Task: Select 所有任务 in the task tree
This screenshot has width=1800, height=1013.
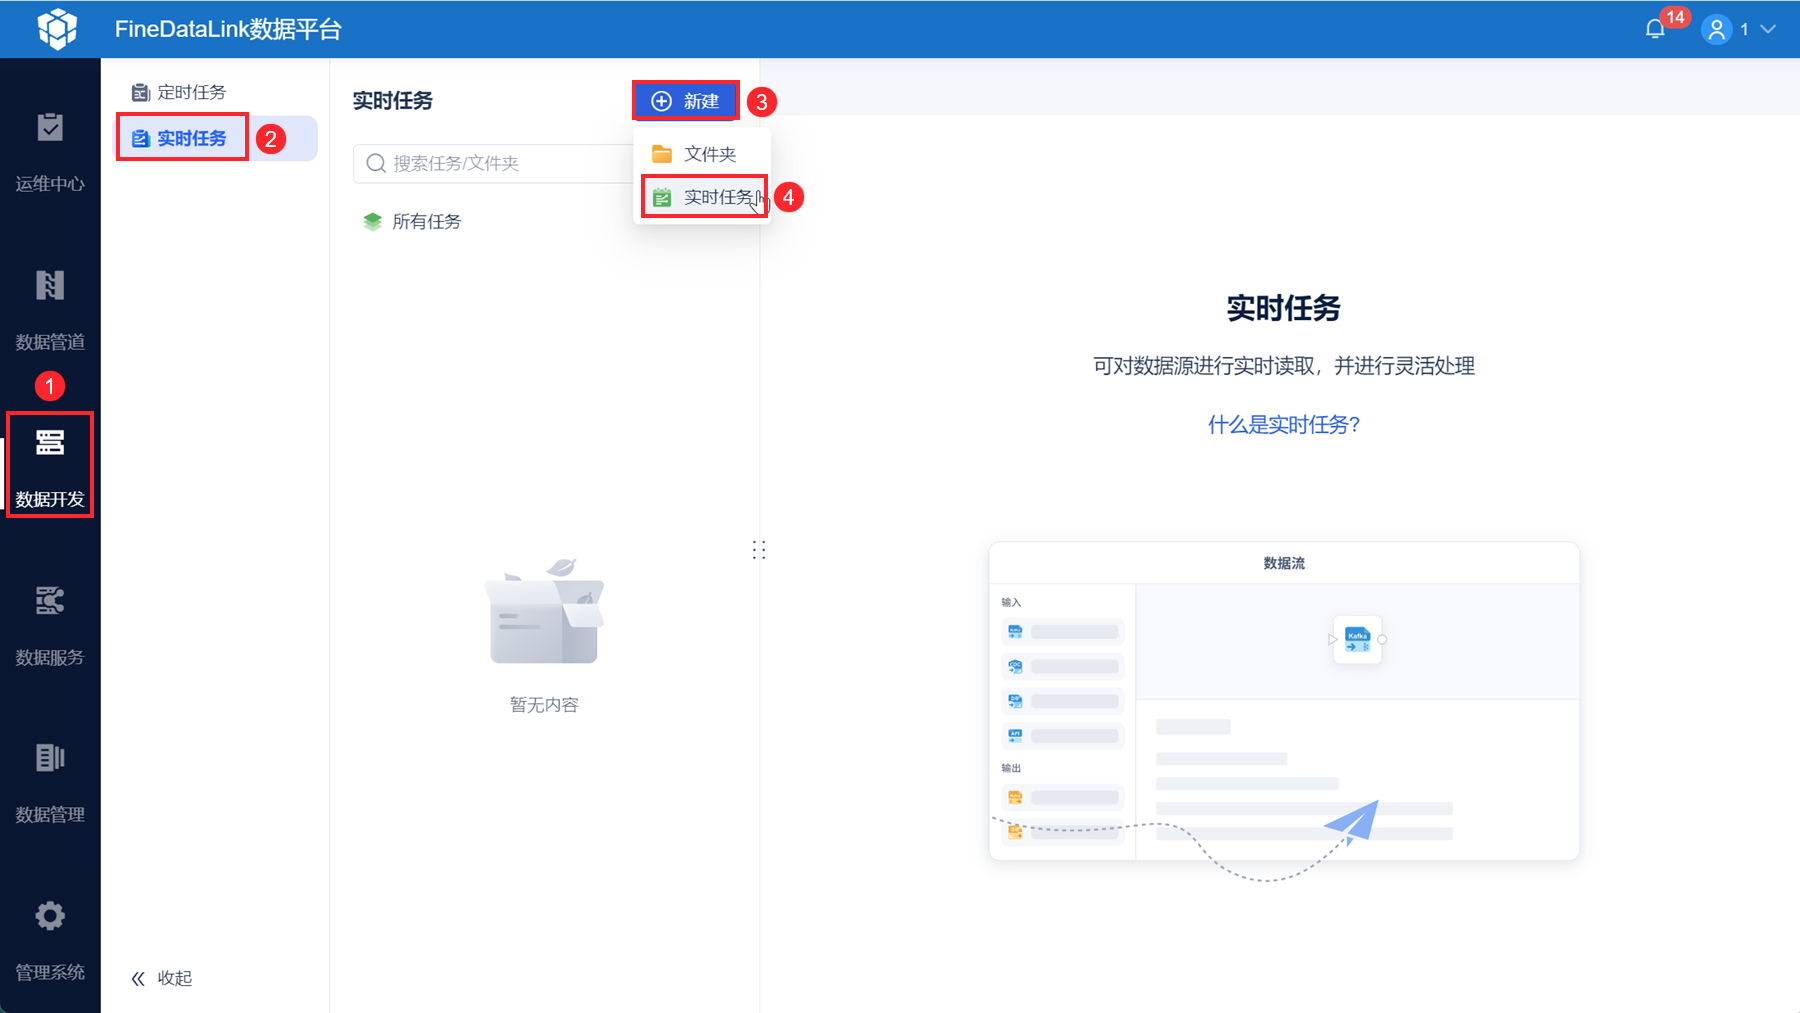Action: tap(413, 222)
